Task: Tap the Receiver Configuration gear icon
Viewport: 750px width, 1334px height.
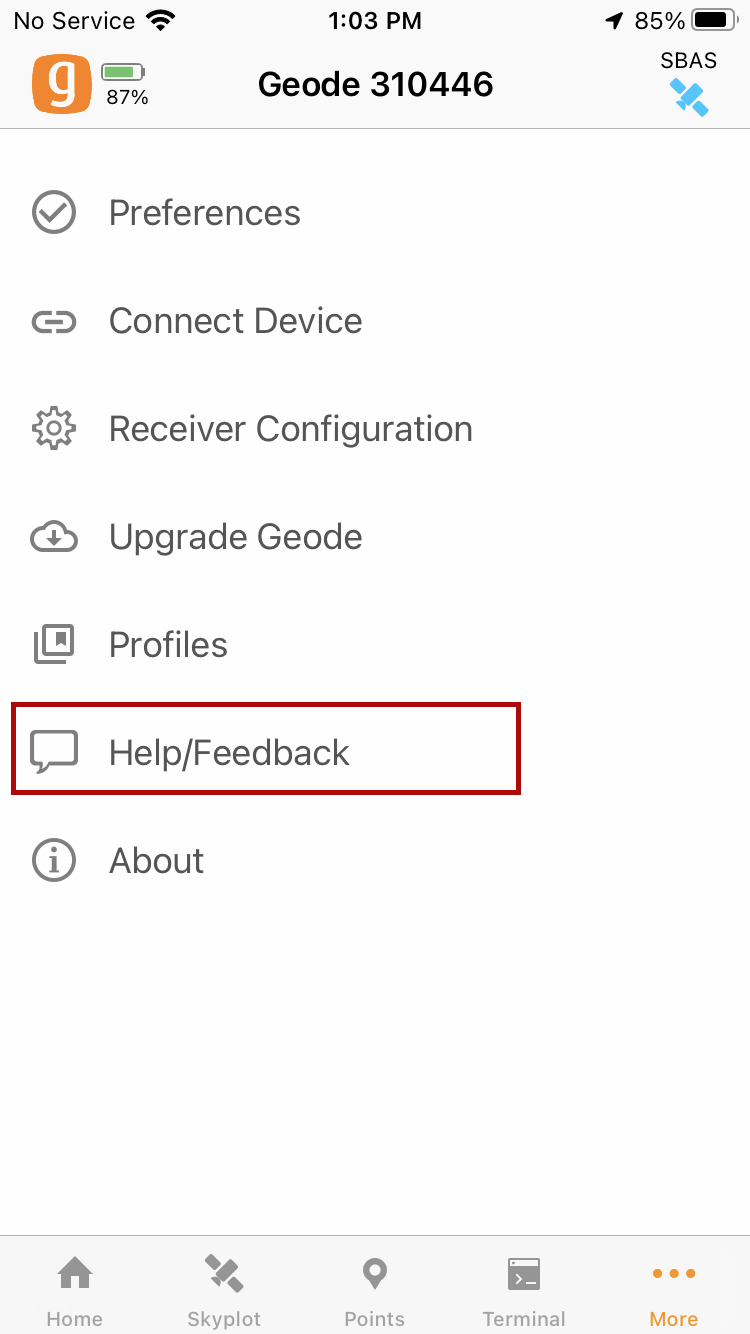Action: coord(54,429)
